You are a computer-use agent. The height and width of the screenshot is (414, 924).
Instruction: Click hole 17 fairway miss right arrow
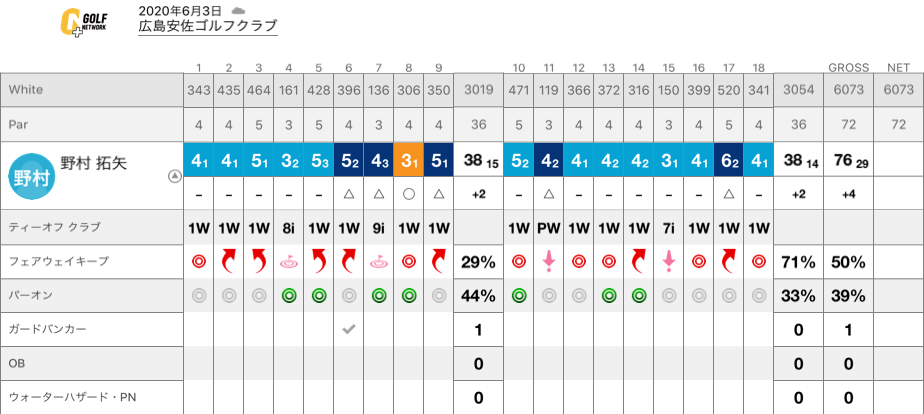(728, 262)
